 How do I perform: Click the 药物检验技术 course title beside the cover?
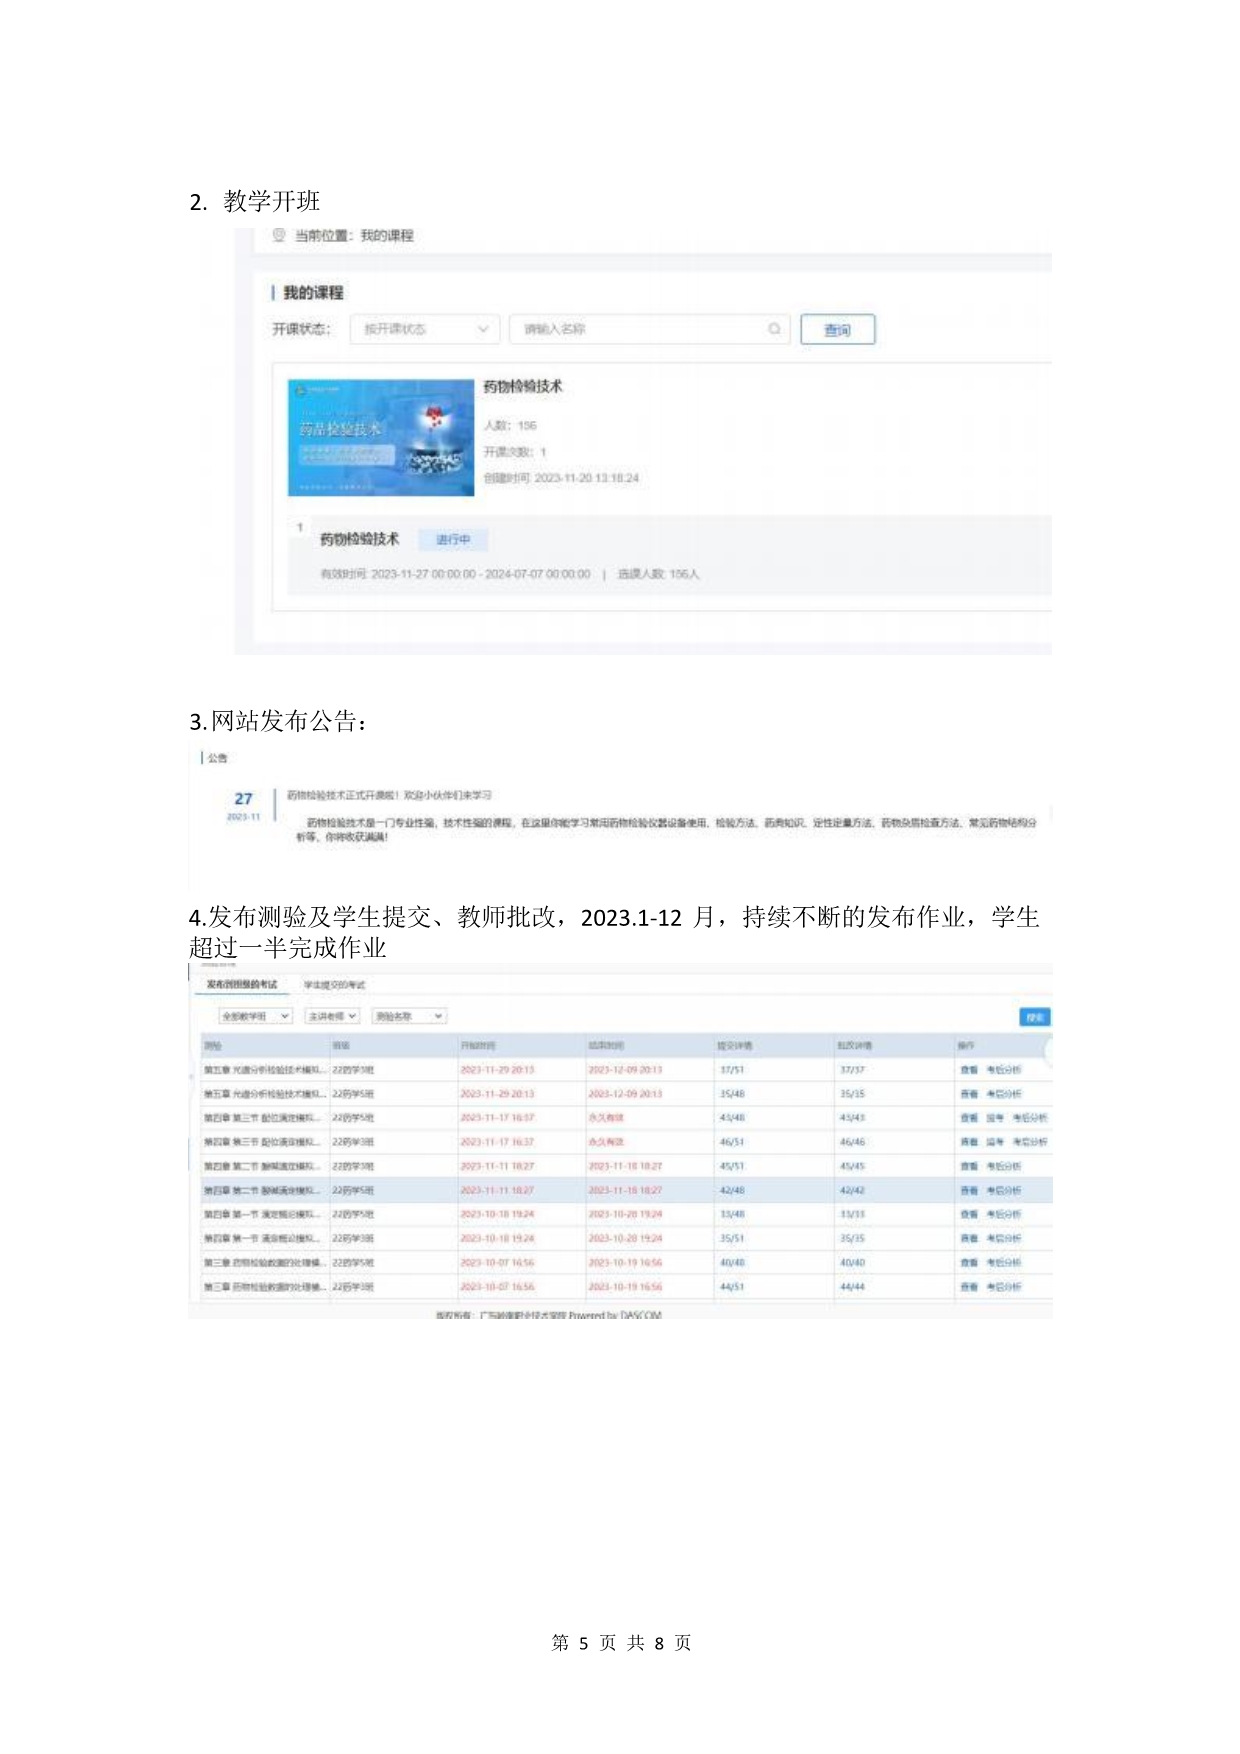click(x=523, y=386)
